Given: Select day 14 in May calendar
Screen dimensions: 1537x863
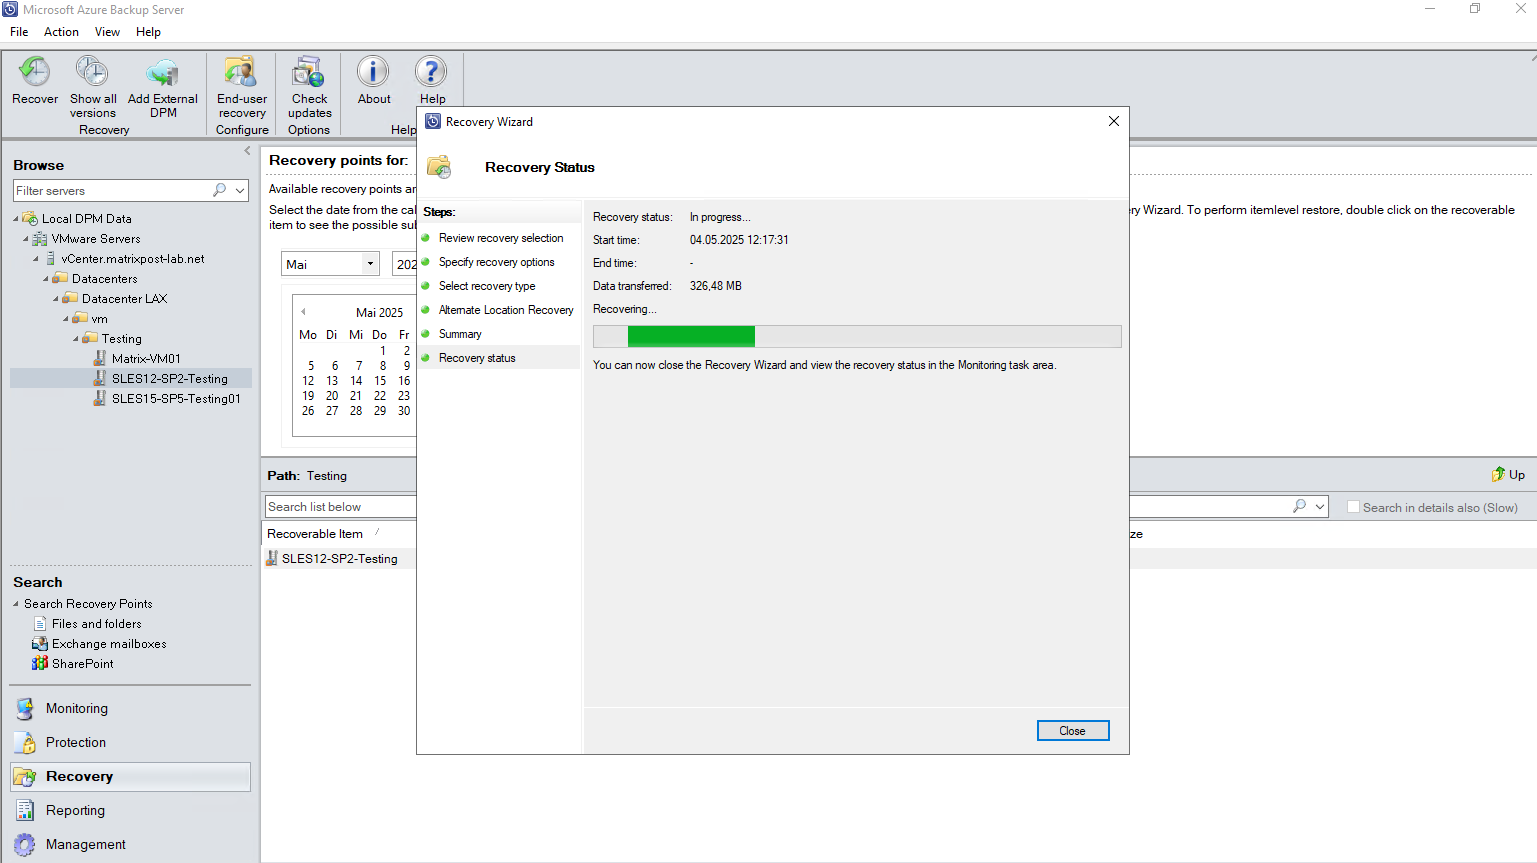Looking at the screenshot, I should click(x=356, y=381).
